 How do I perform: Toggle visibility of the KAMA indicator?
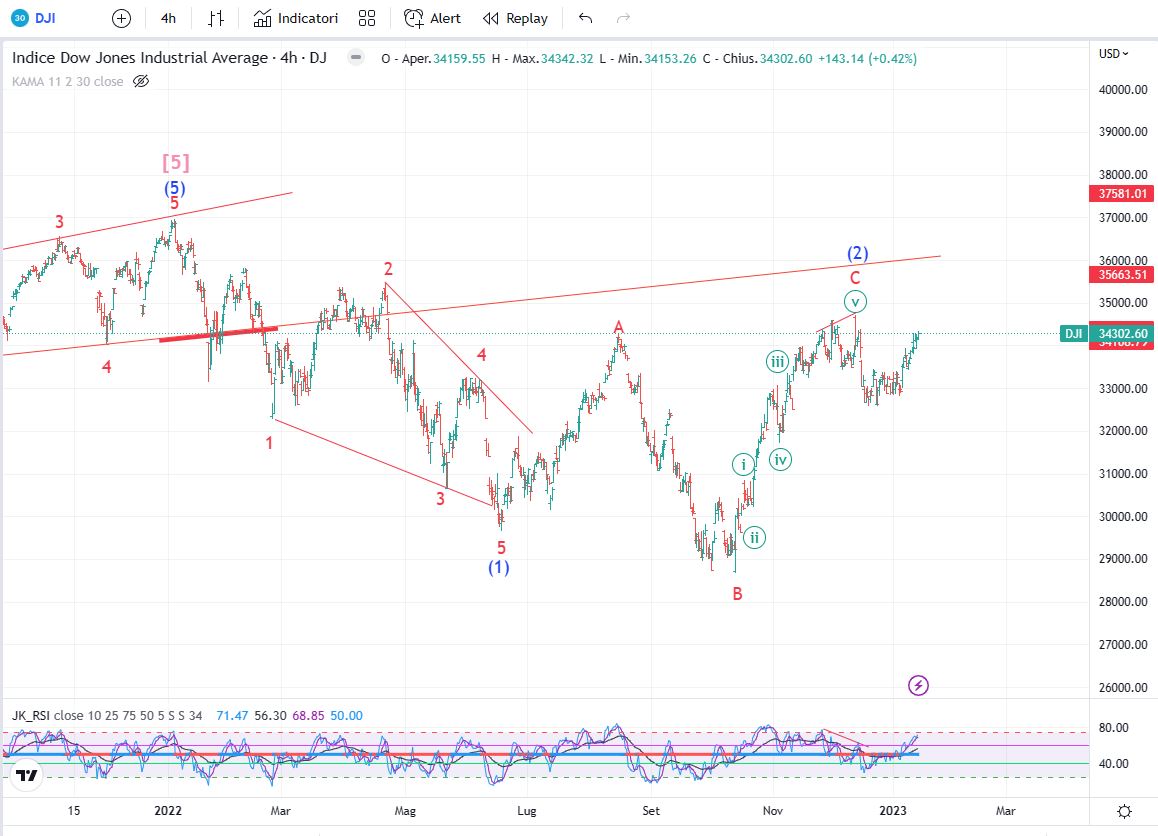(141, 81)
